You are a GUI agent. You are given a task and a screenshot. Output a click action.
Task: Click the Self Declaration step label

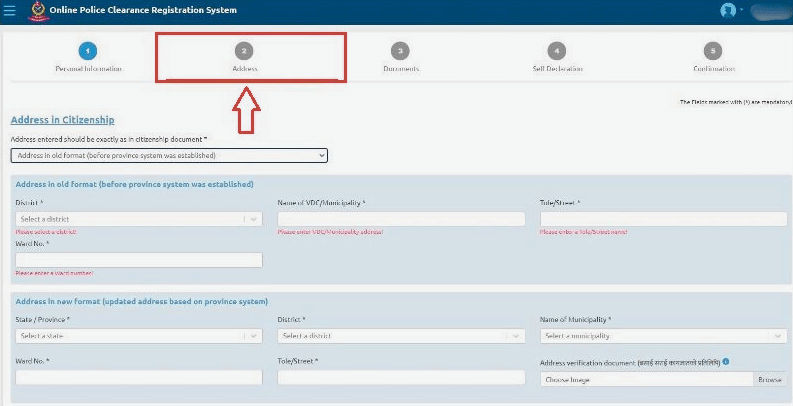coord(557,69)
